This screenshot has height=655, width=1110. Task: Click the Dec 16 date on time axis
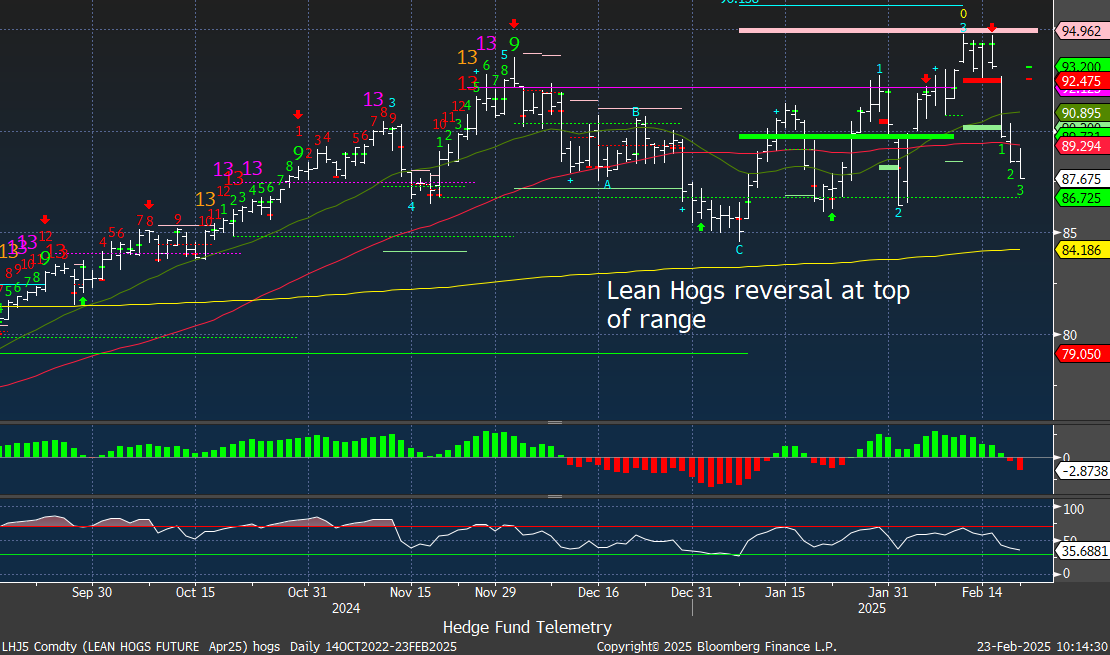(x=598, y=592)
